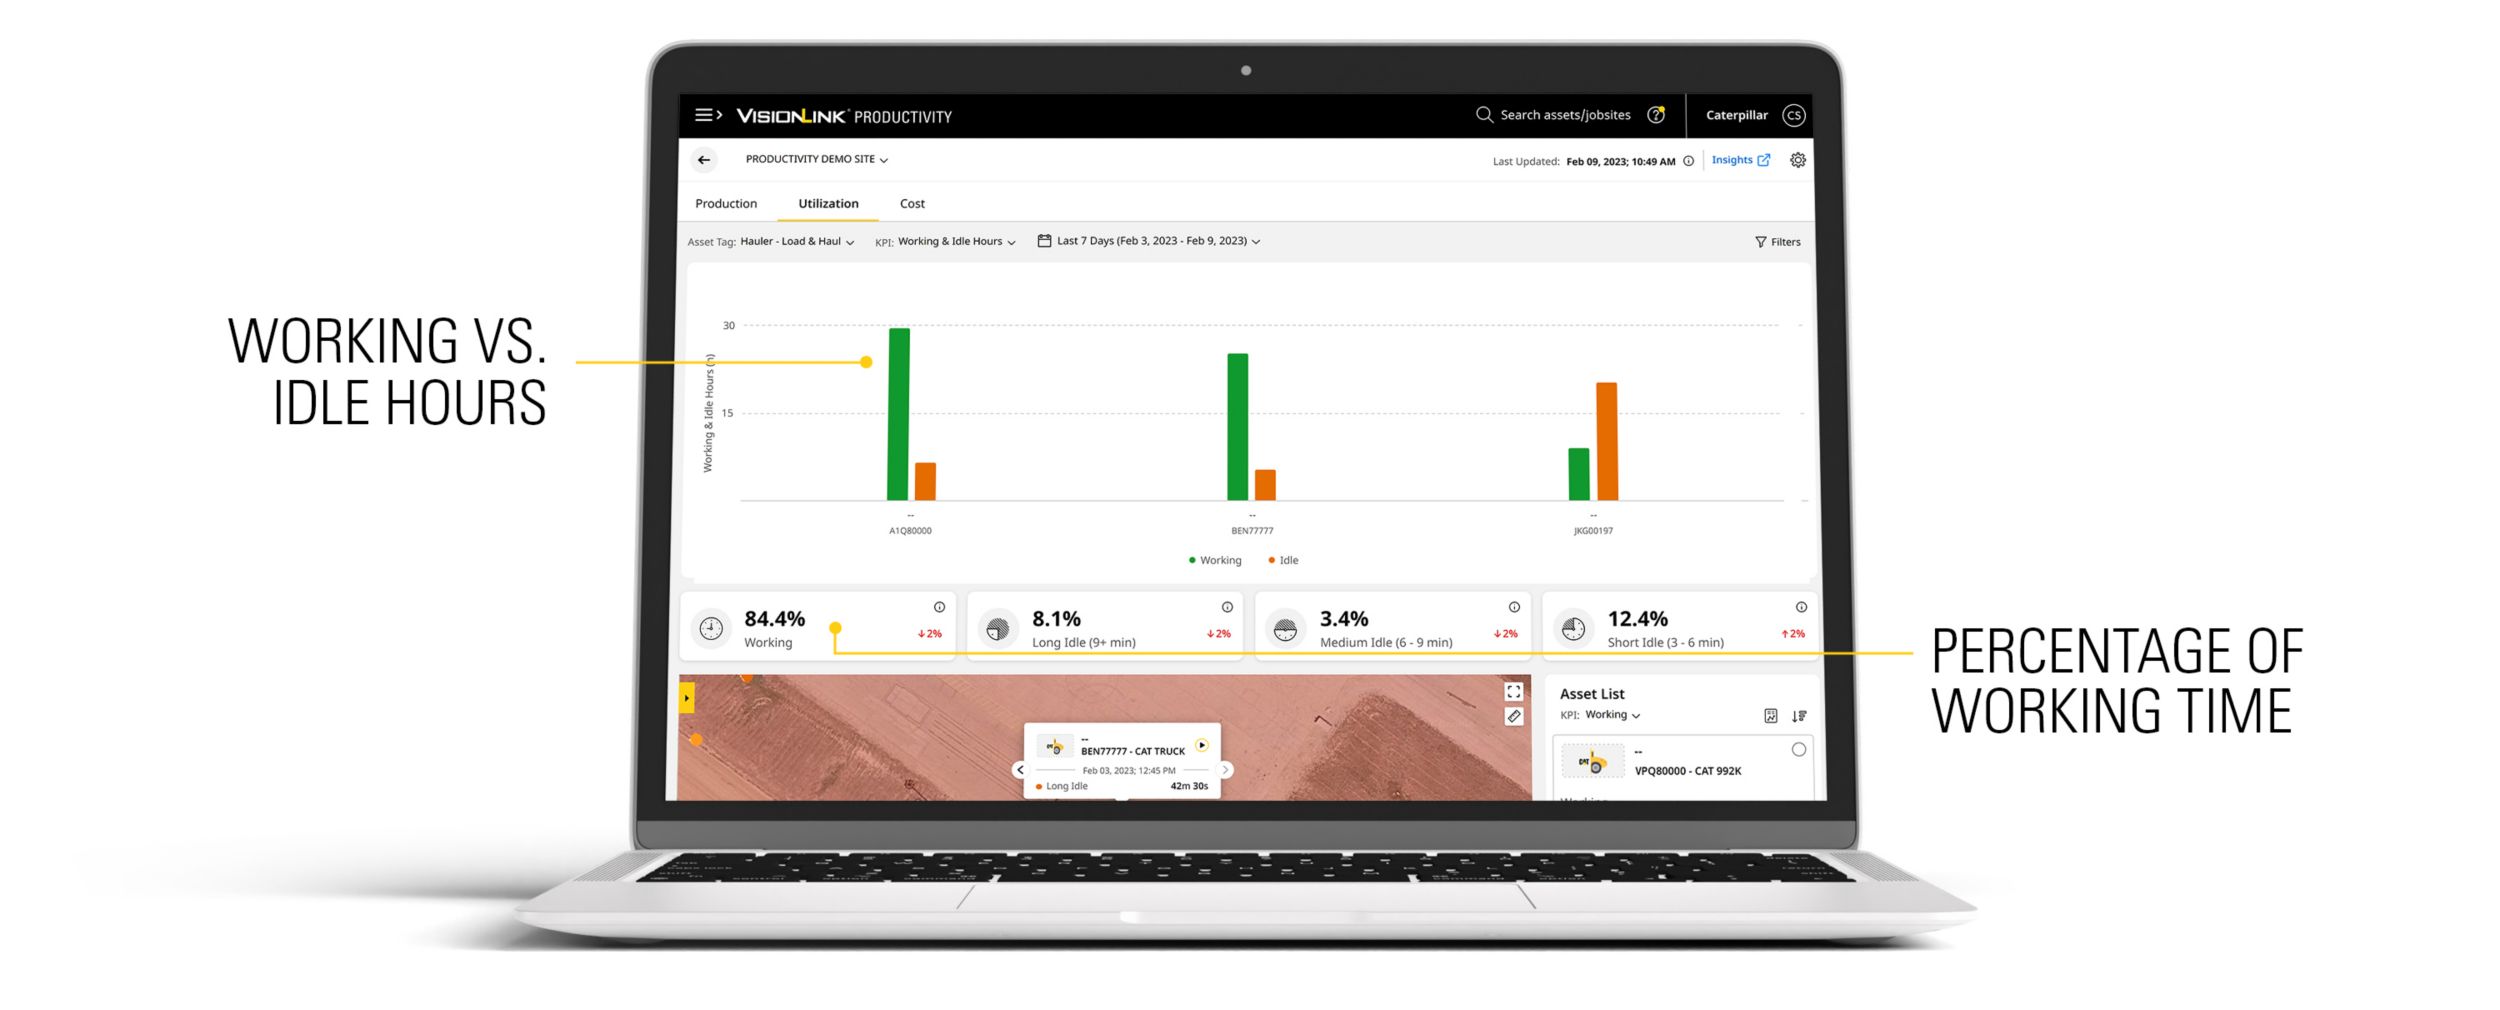Viewport: 2500px width, 1010px height.
Task: Click the orange asset marker on map
Action: (x=696, y=740)
